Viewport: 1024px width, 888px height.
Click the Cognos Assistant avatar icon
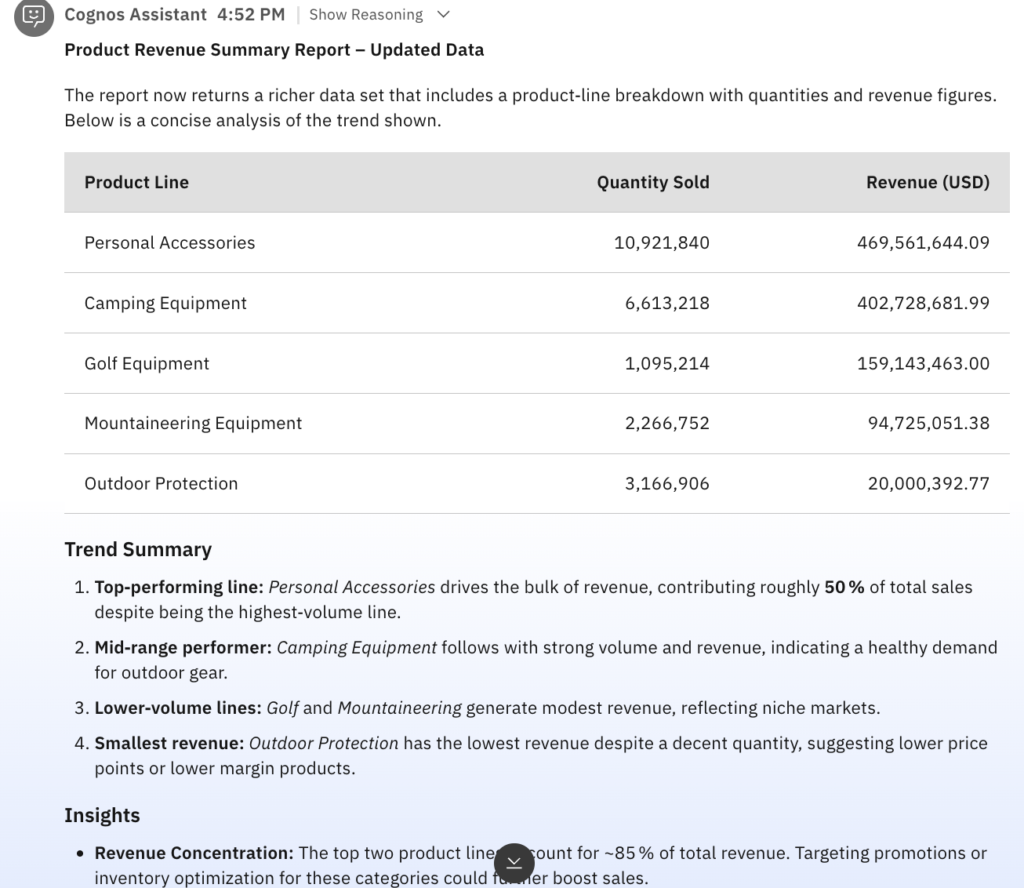33,16
